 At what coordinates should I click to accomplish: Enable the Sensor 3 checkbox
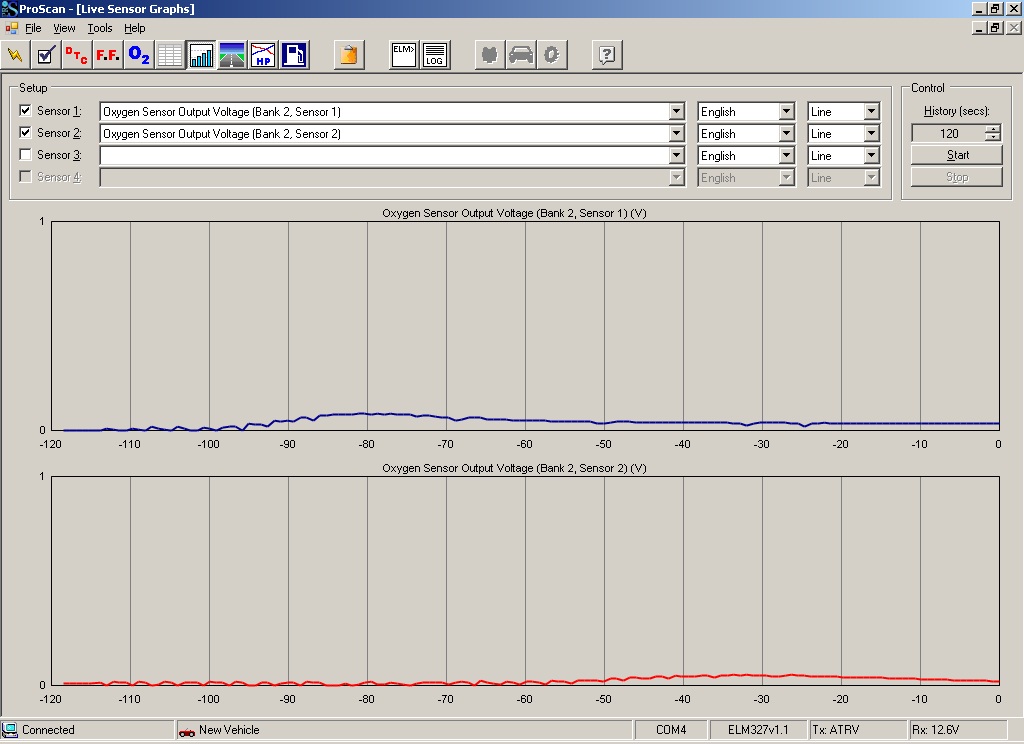tap(26, 155)
